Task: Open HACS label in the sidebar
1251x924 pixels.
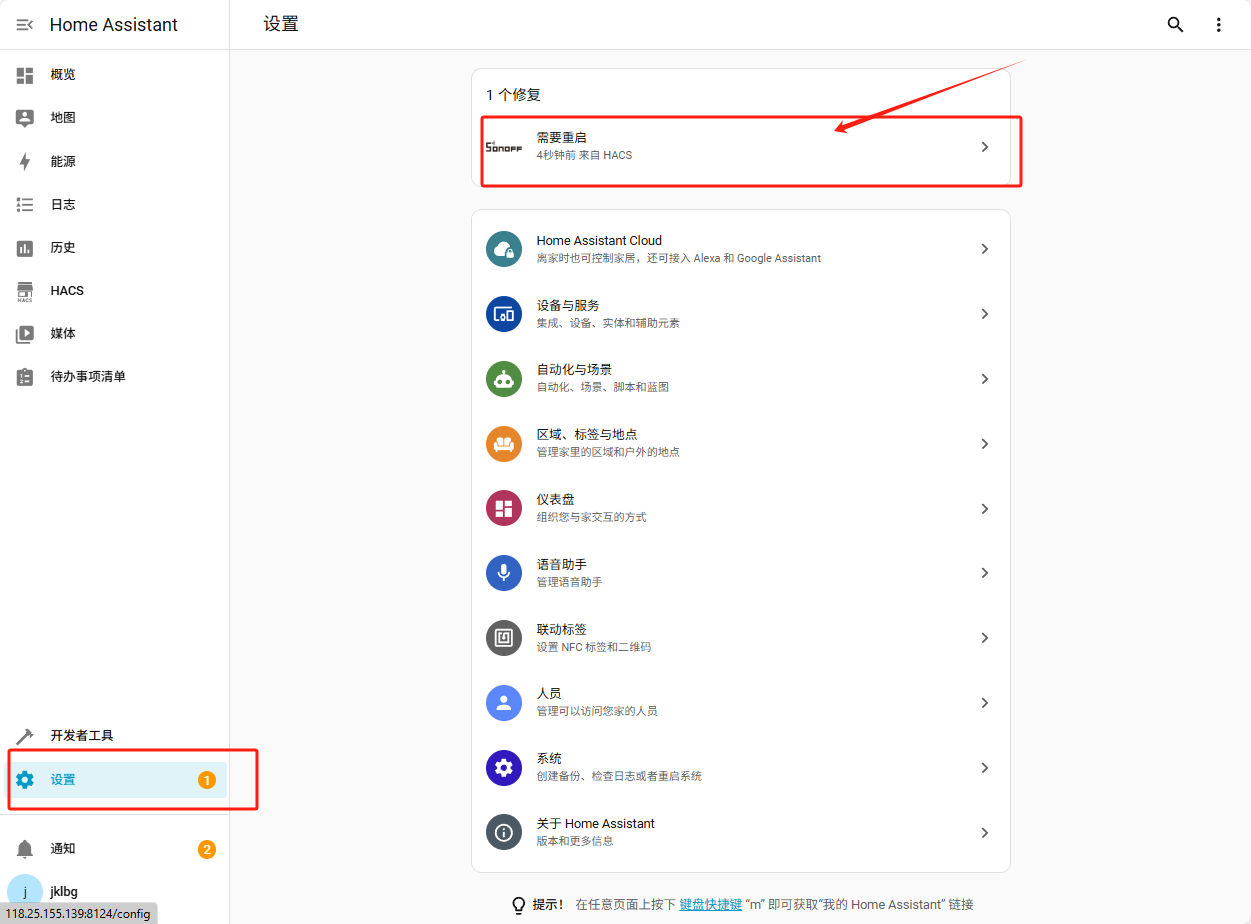Action: [x=67, y=291]
